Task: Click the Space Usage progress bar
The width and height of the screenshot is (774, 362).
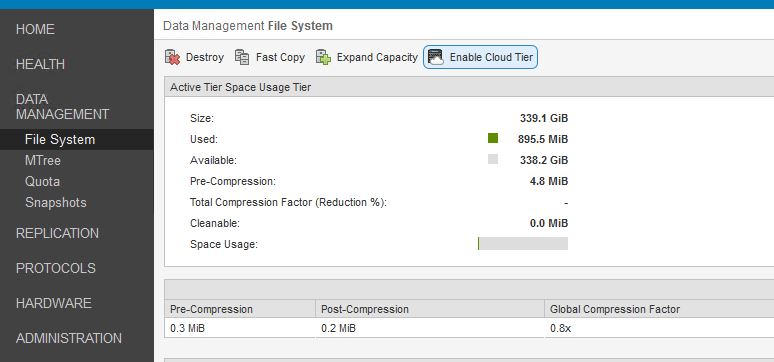Action: (523, 243)
